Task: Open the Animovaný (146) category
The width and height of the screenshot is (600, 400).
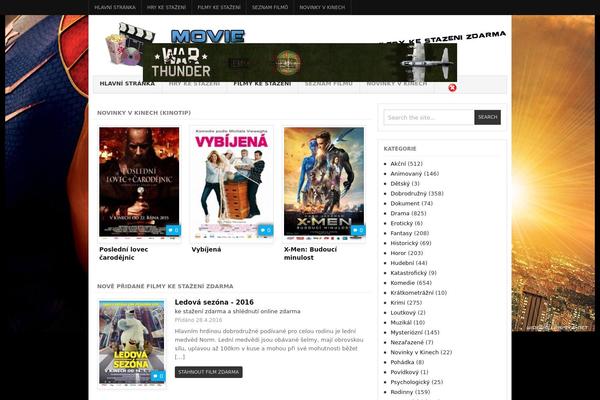Action: pos(415,174)
